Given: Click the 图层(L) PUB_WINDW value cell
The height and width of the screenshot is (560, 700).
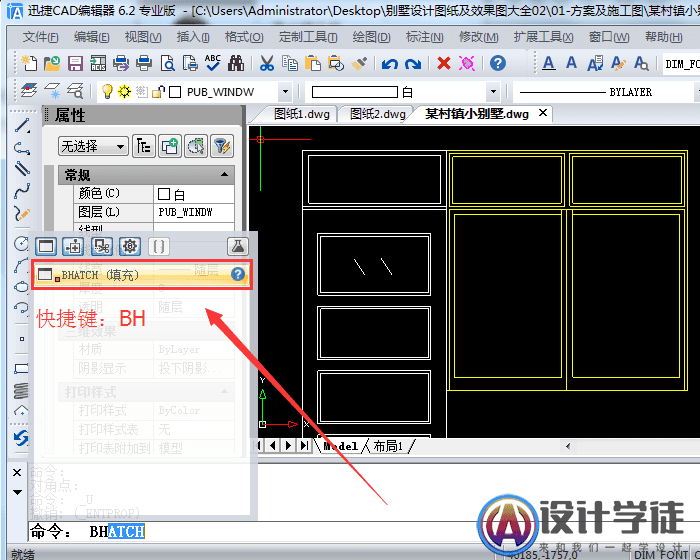Looking at the screenshot, I should (194, 212).
